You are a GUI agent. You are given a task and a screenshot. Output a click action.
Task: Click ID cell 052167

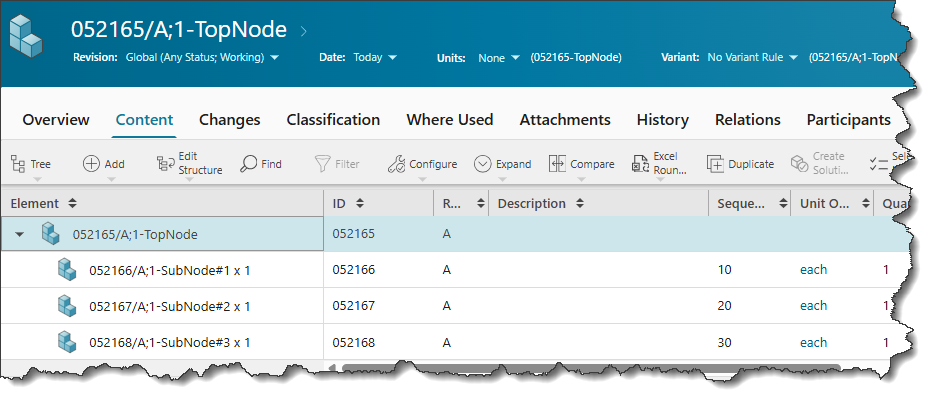354,306
